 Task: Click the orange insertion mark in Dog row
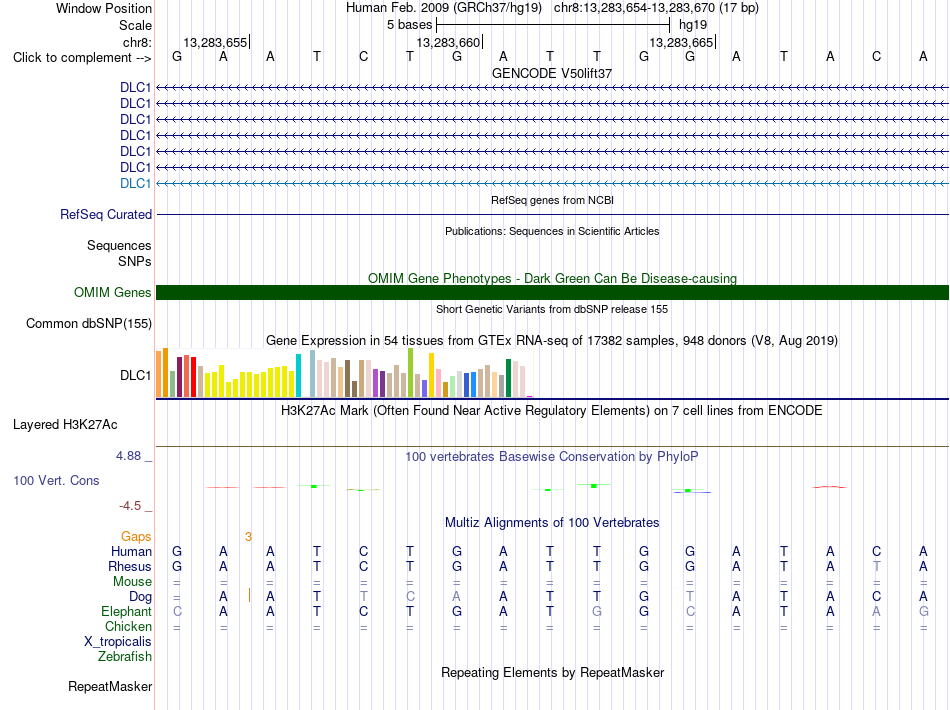tap(250, 596)
